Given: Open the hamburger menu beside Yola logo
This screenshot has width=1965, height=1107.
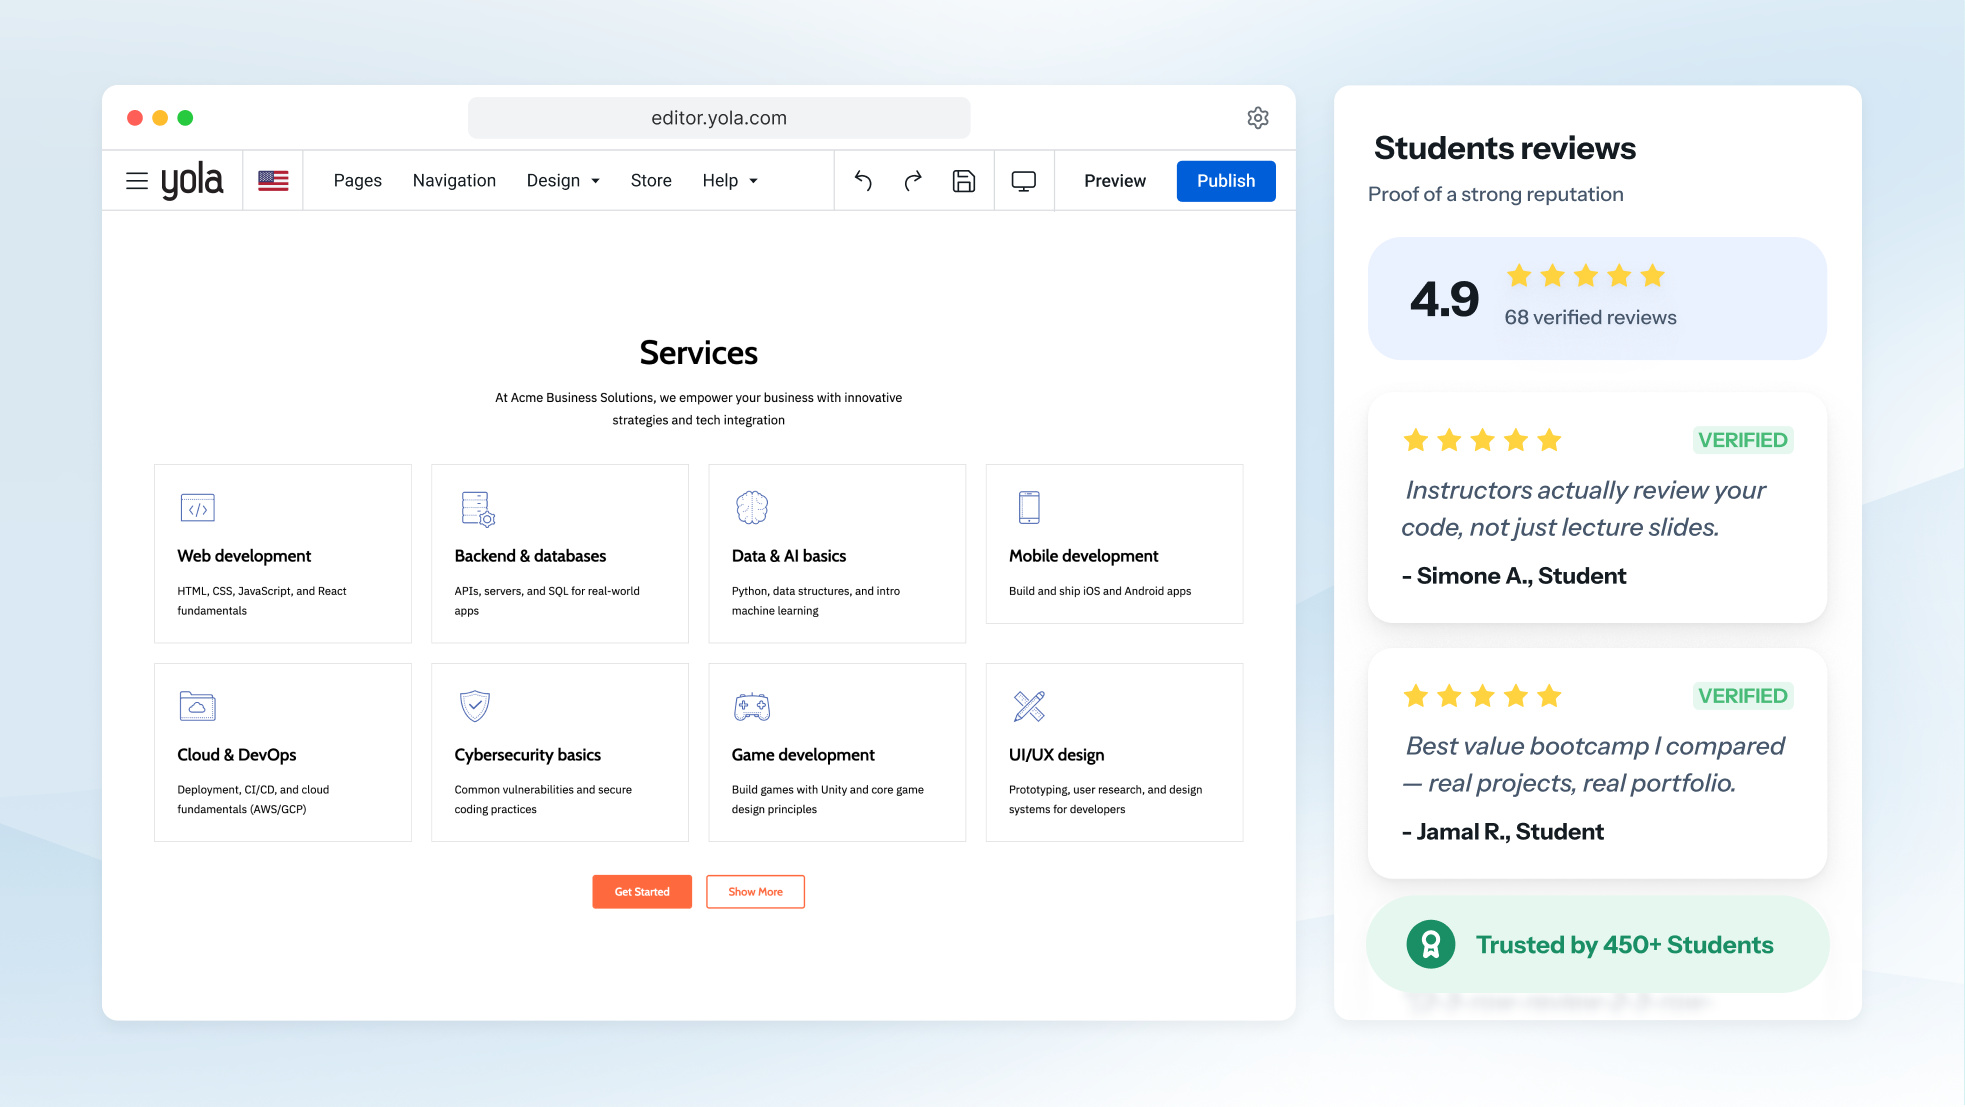Looking at the screenshot, I should [x=137, y=181].
